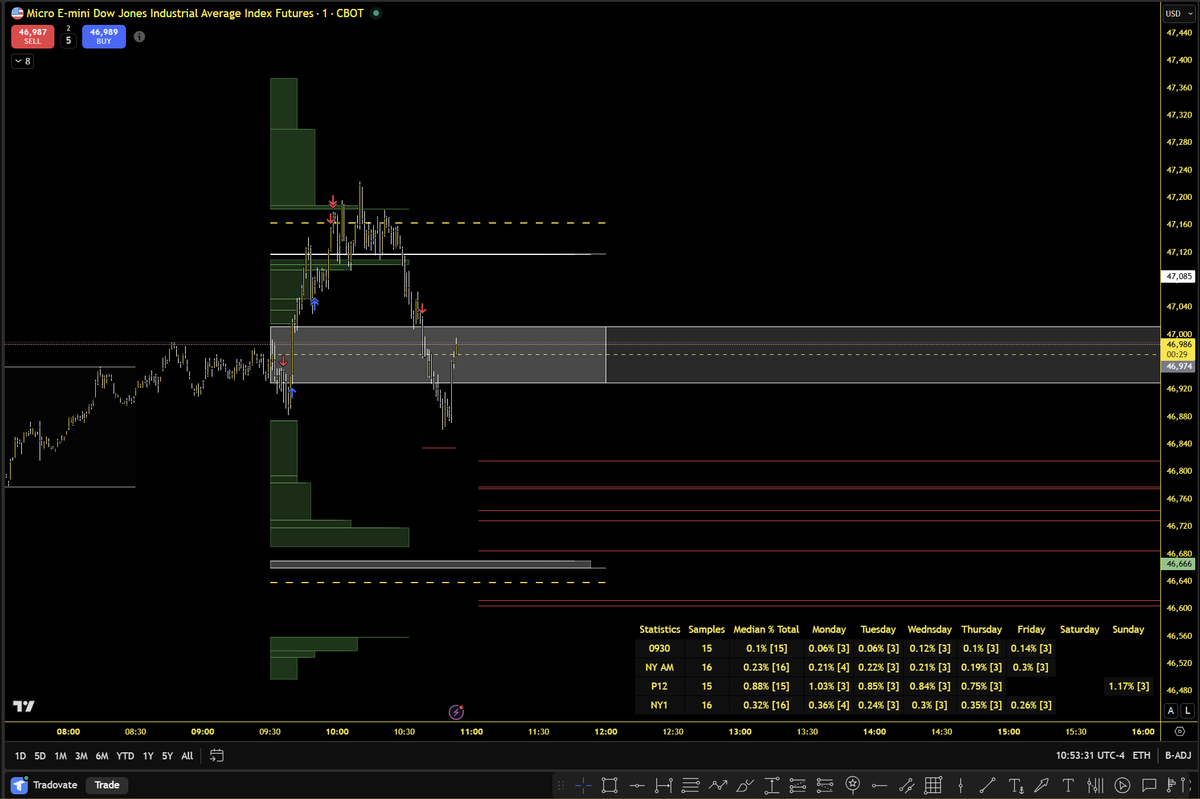Toggle B-ADJ back adjustment

[1178, 756]
